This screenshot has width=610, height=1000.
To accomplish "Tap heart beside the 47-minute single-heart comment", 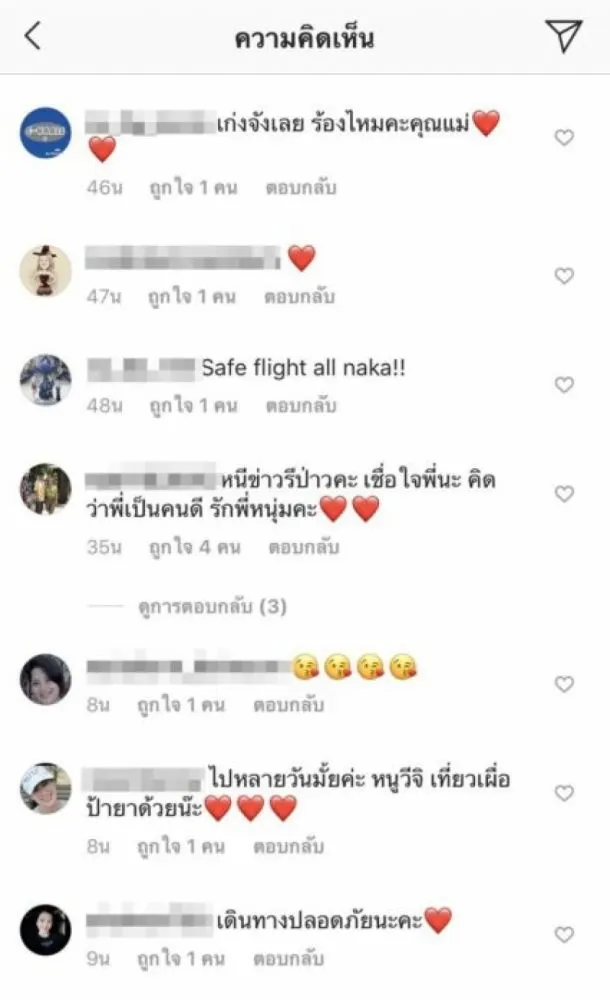I will click(564, 276).
